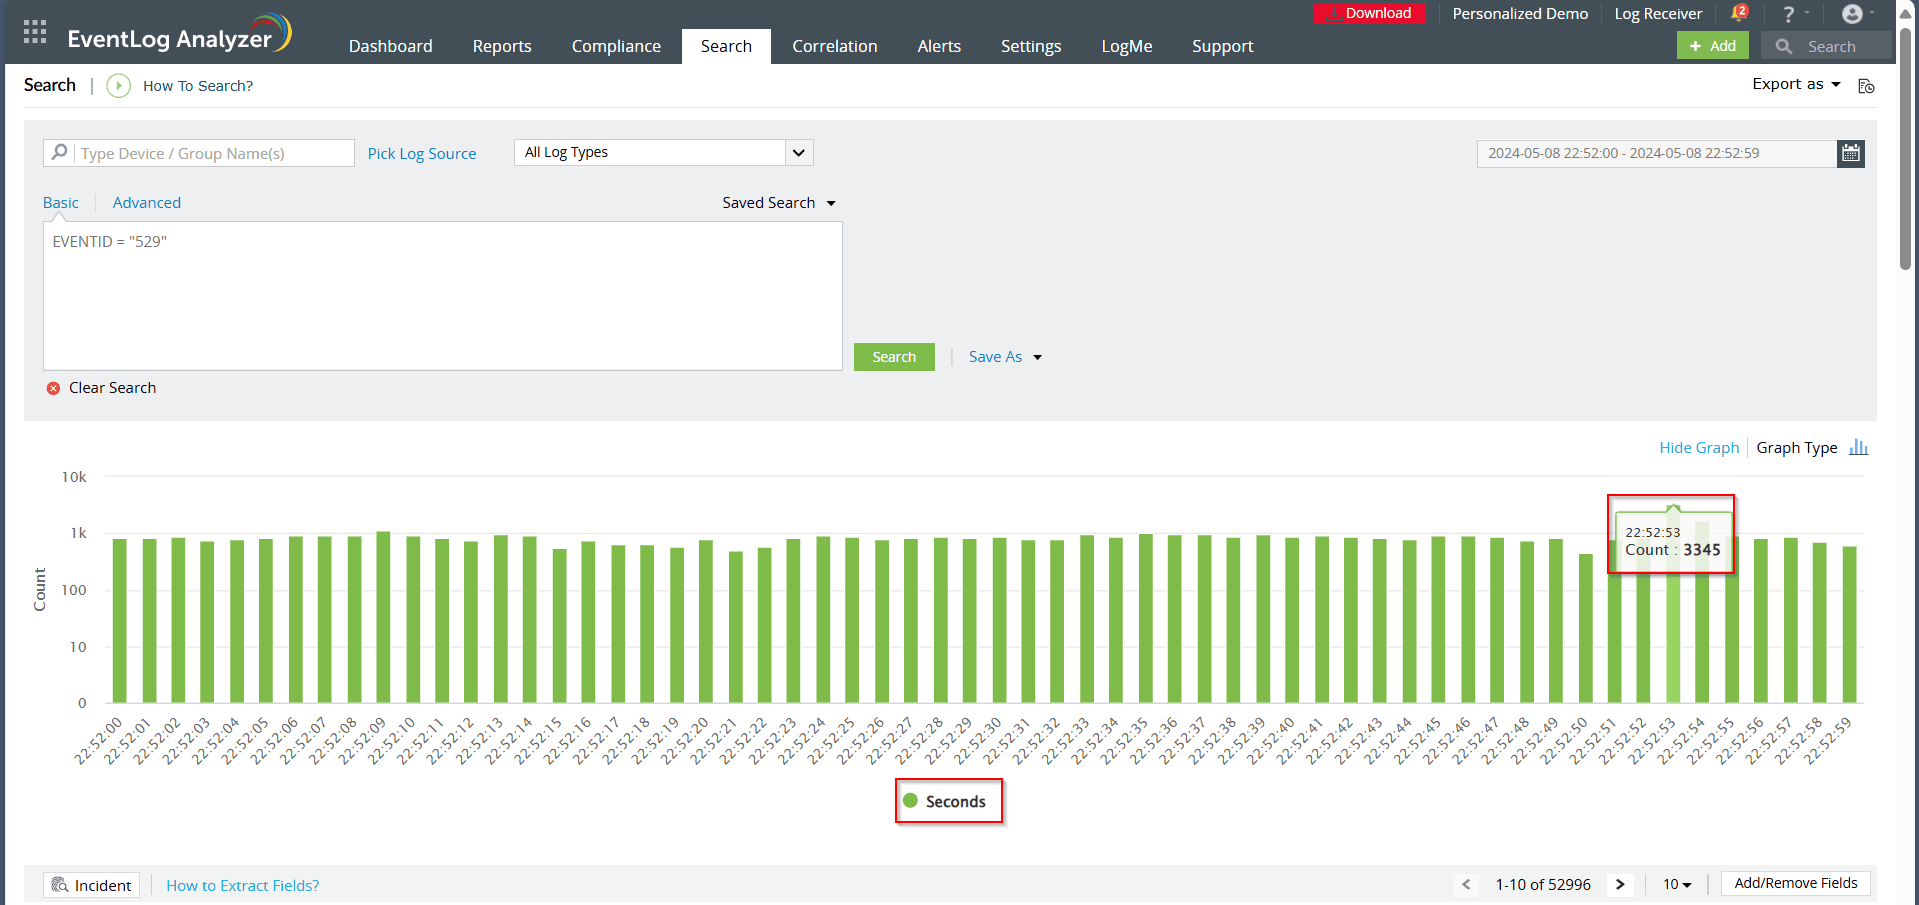Viewport: 1919px width, 905px height.
Task: Open the calendar date picker icon
Action: [1851, 153]
